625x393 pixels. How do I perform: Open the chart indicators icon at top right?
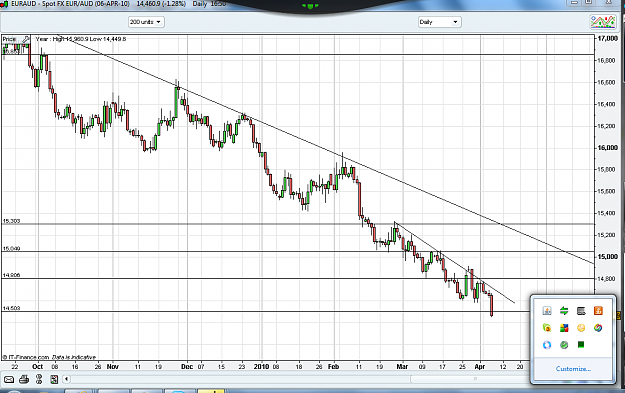coord(603,22)
